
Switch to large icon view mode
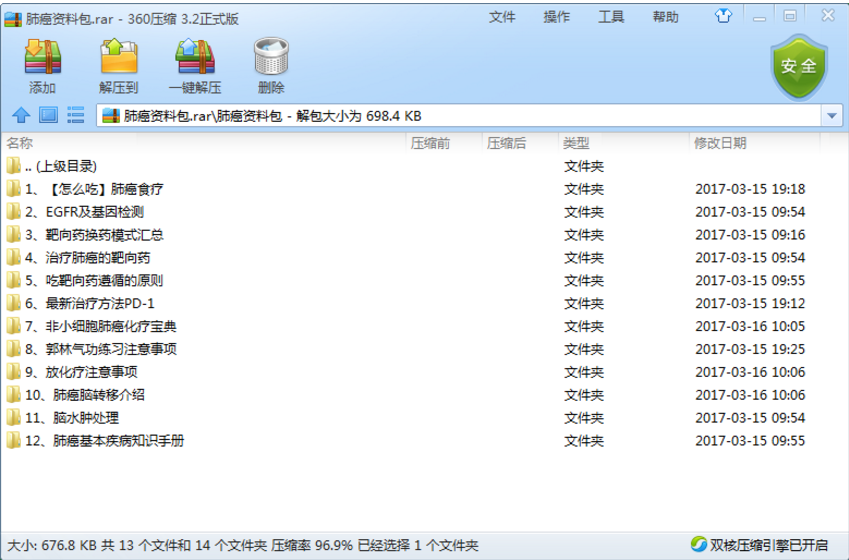tap(48, 116)
